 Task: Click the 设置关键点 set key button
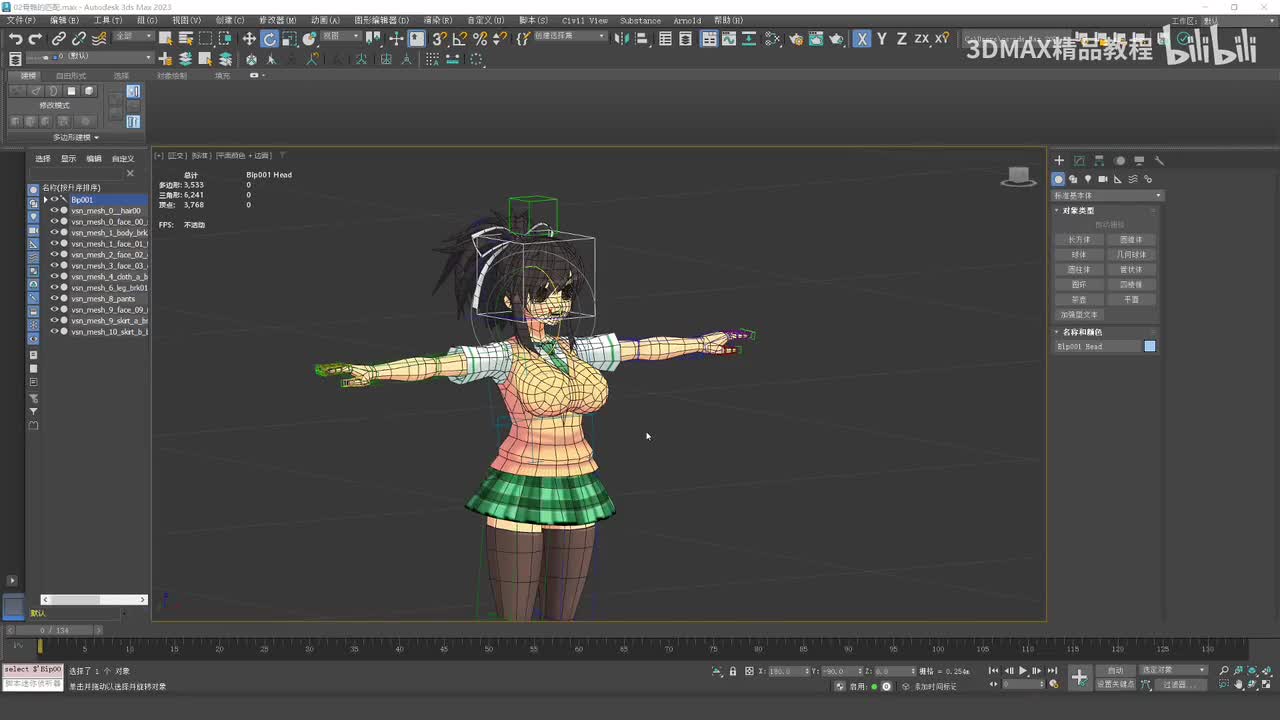[1115, 684]
